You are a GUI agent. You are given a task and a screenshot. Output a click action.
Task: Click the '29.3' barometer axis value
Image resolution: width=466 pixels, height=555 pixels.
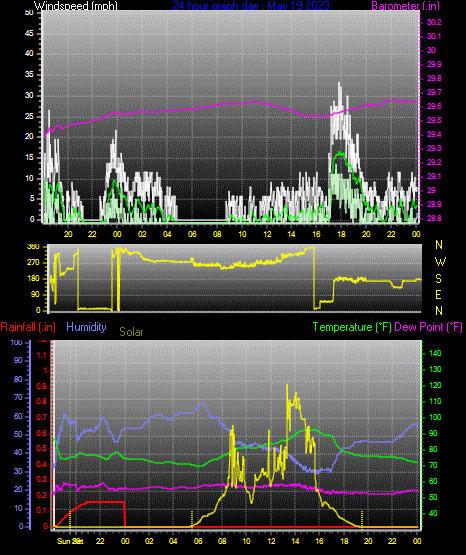(x=434, y=148)
